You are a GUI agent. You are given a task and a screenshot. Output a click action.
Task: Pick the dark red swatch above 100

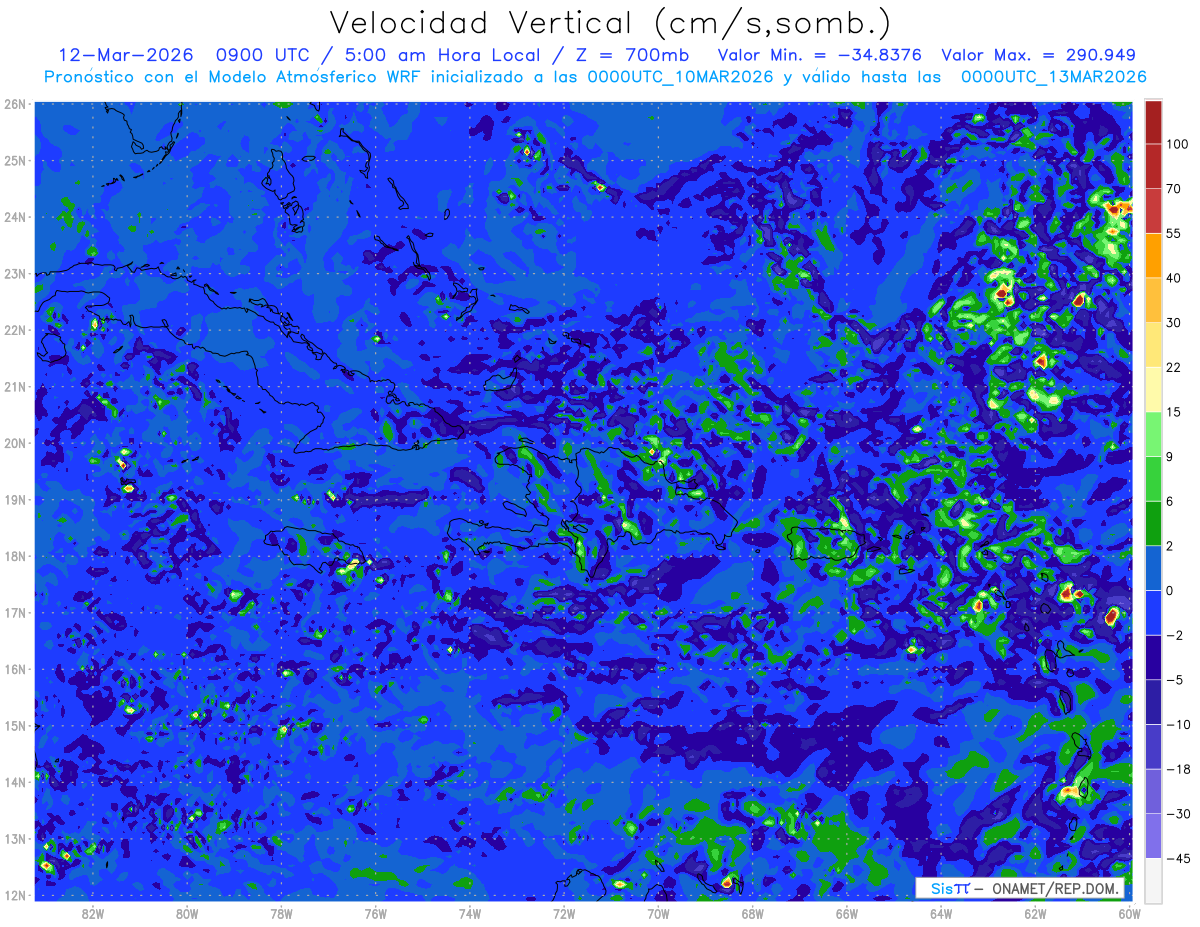(1153, 122)
